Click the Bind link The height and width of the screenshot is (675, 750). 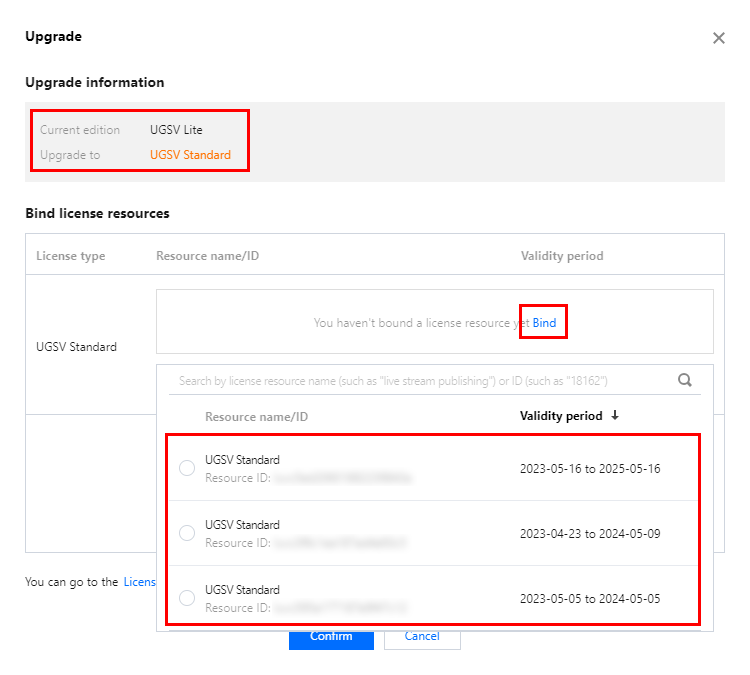(x=544, y=323)
